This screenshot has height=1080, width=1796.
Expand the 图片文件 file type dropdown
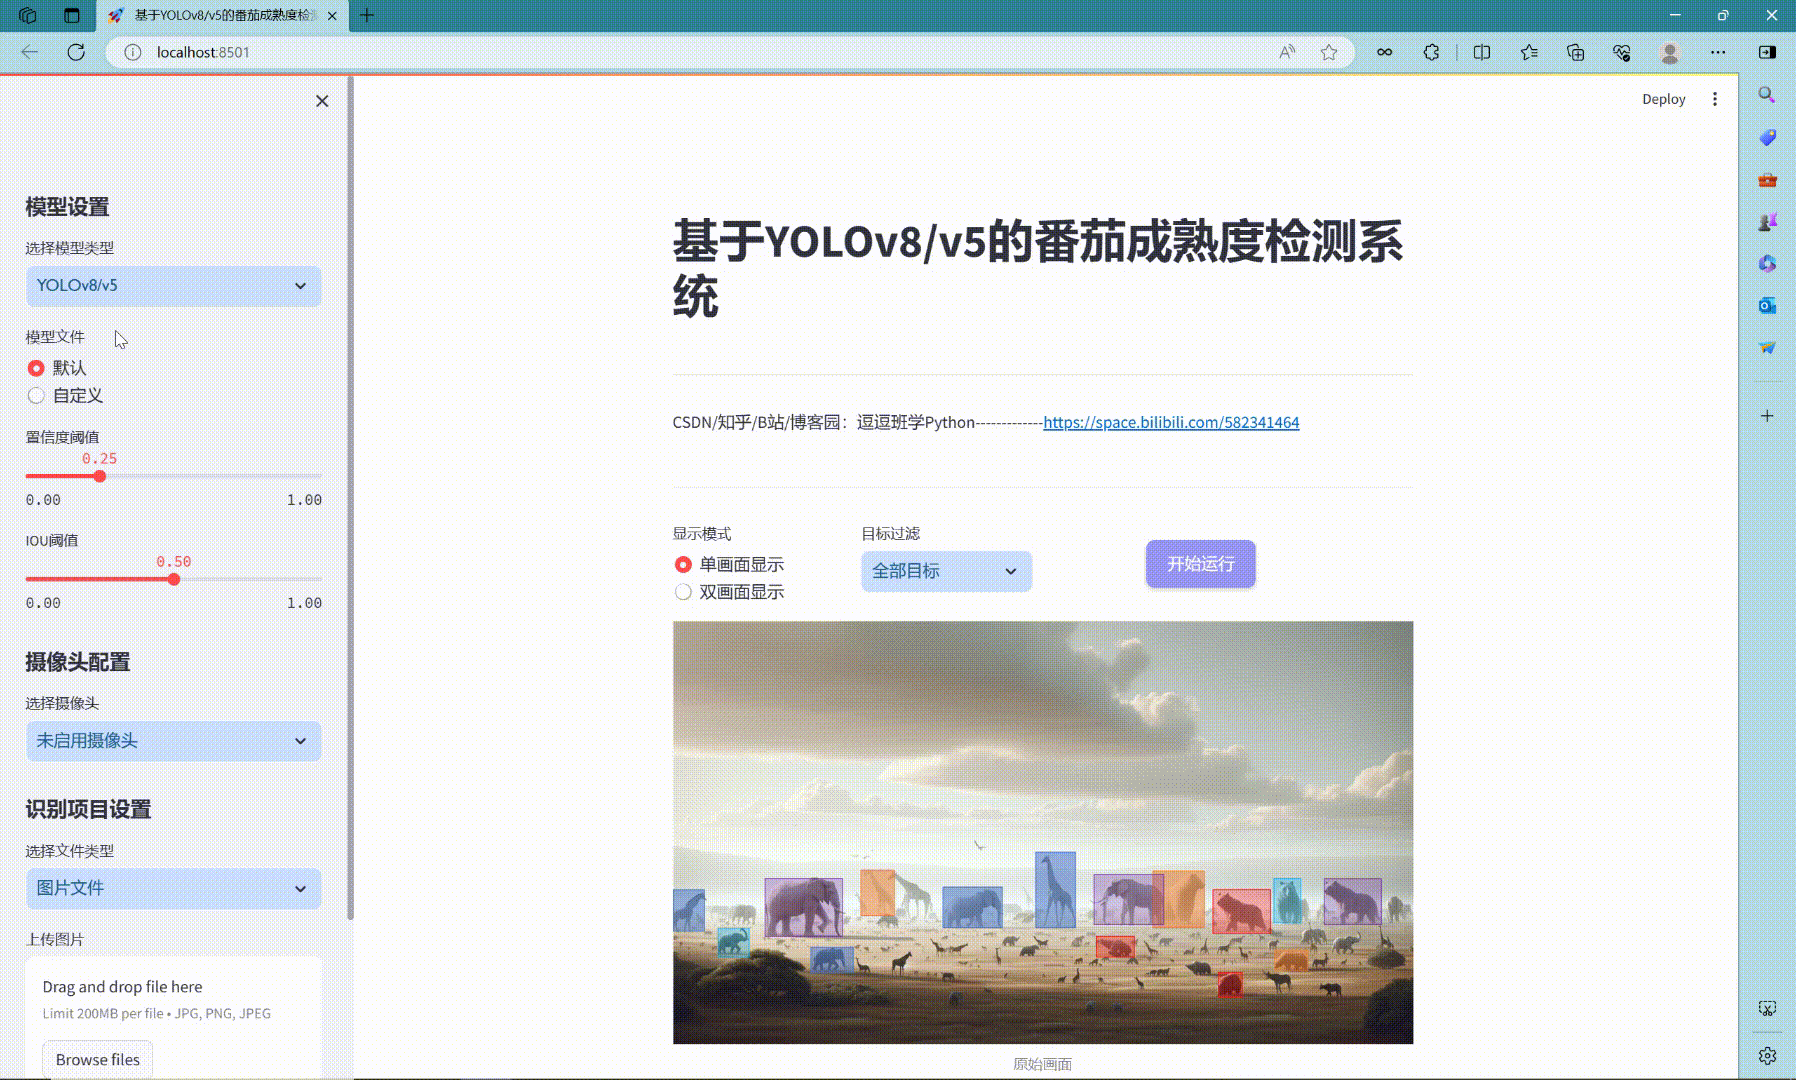(174, 888)
